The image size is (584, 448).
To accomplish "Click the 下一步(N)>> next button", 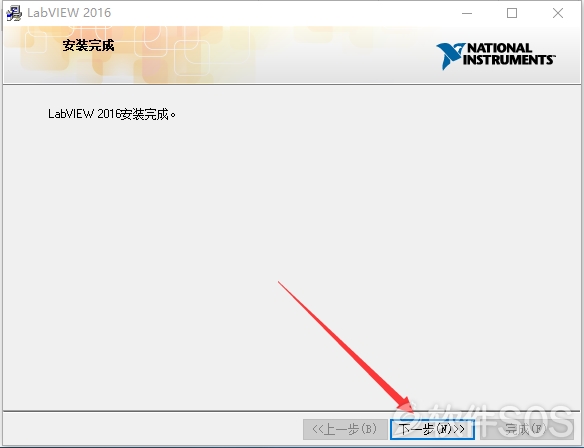I will point(432,429).
